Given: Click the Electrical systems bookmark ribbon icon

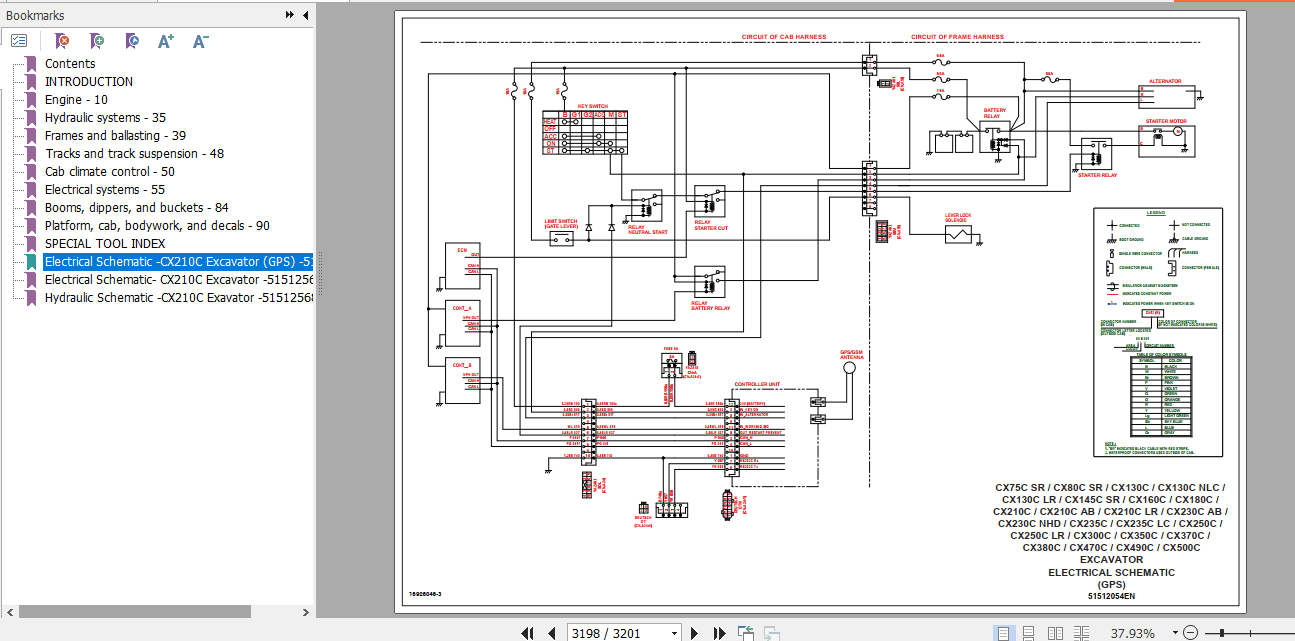Looking at the screenshot, I should point(31,190).
